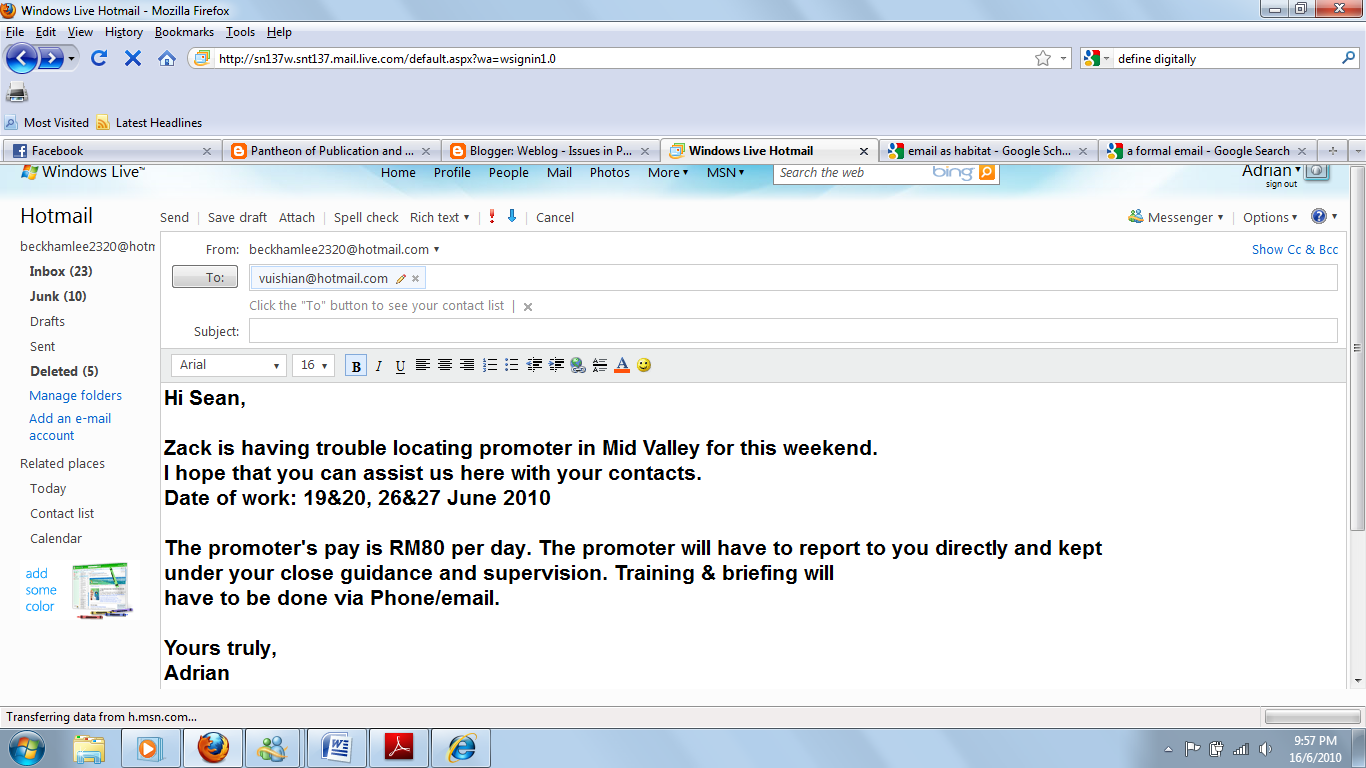Open the Messenger dropdown

[x=1176, y=217]
